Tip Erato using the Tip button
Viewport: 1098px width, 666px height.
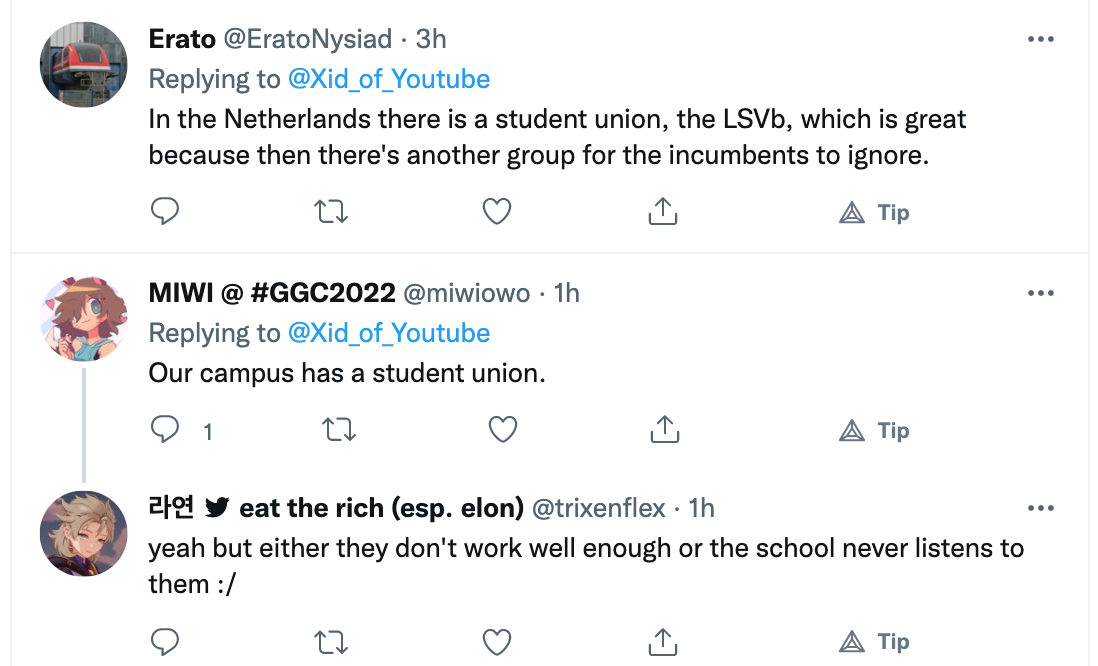pos(874,212)
